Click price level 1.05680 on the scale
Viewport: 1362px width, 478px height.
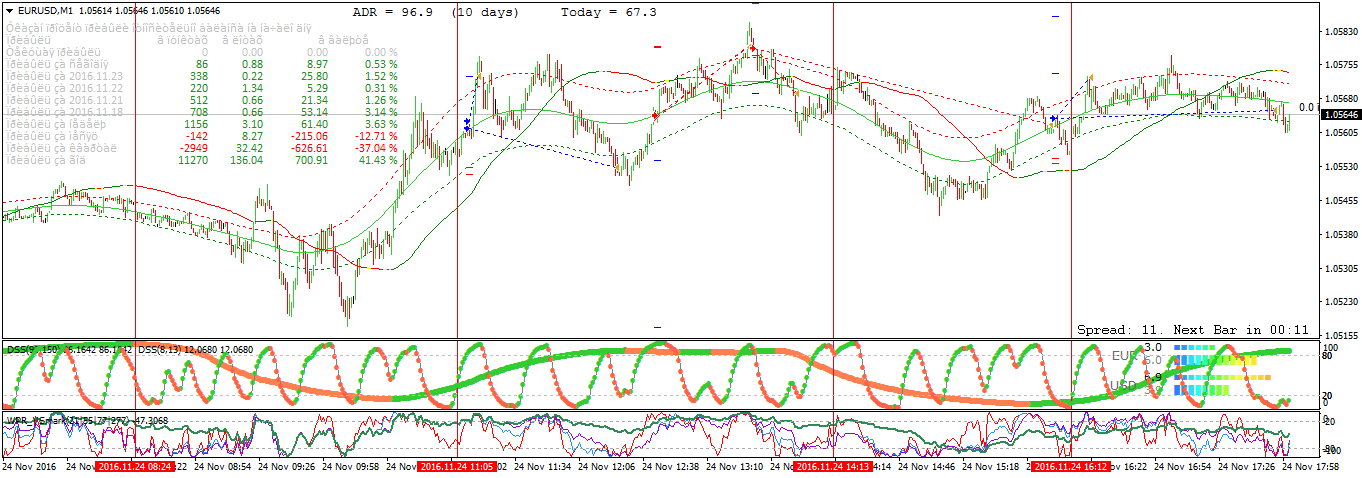pos(1340,100)
